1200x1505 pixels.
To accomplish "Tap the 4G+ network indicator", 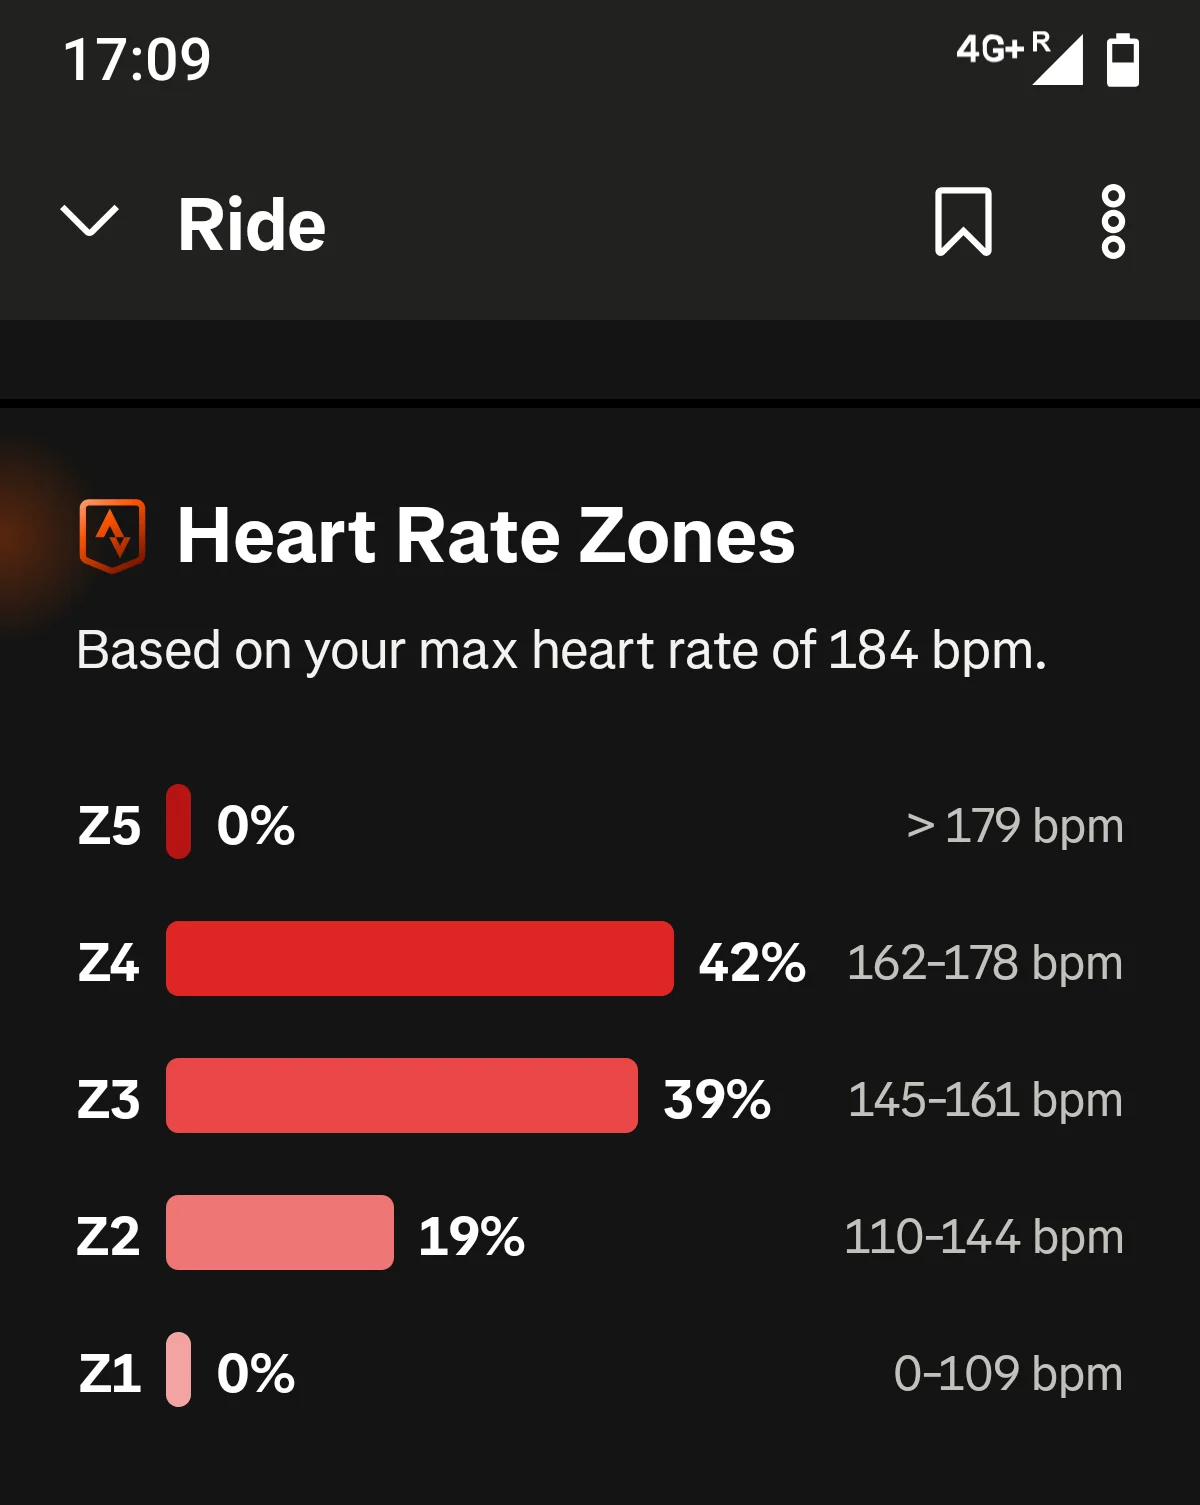I will 990,48.
